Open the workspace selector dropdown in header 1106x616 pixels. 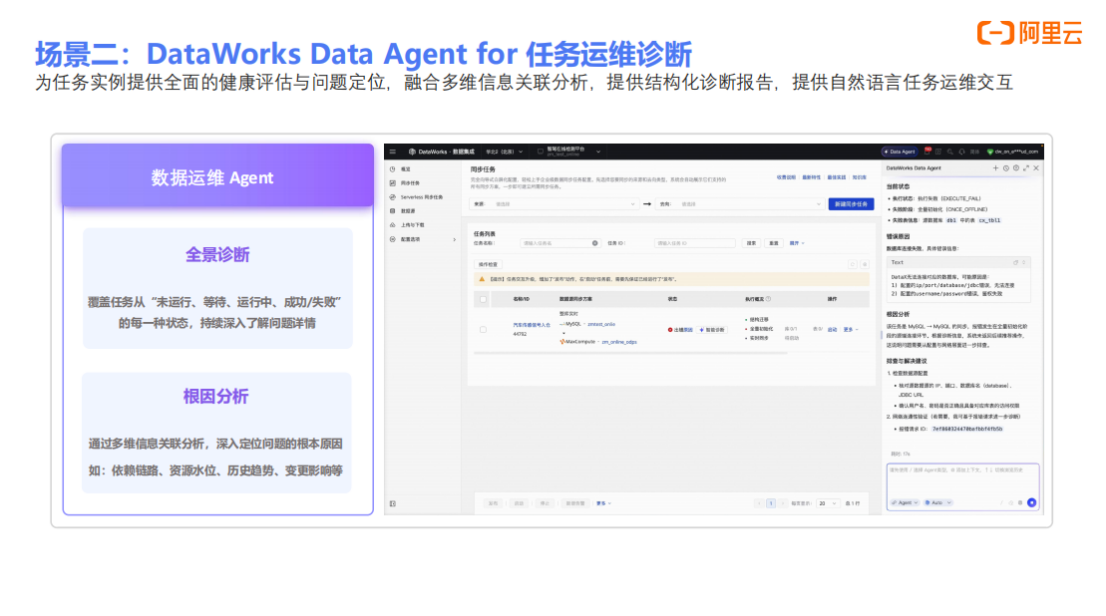click(569, 152)
